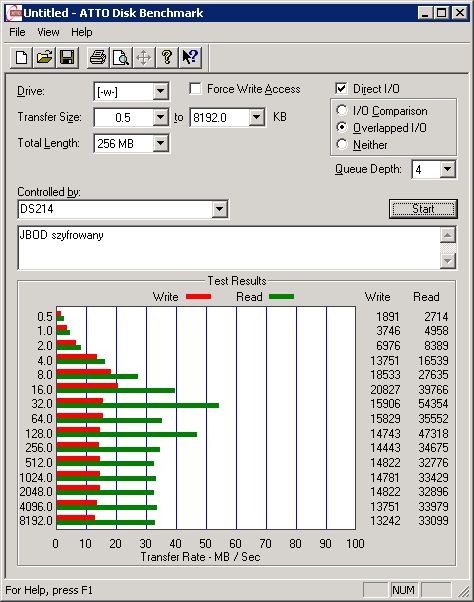474x602 pixels.
Task: Click the New document toolbar icon
Action: 21,58
